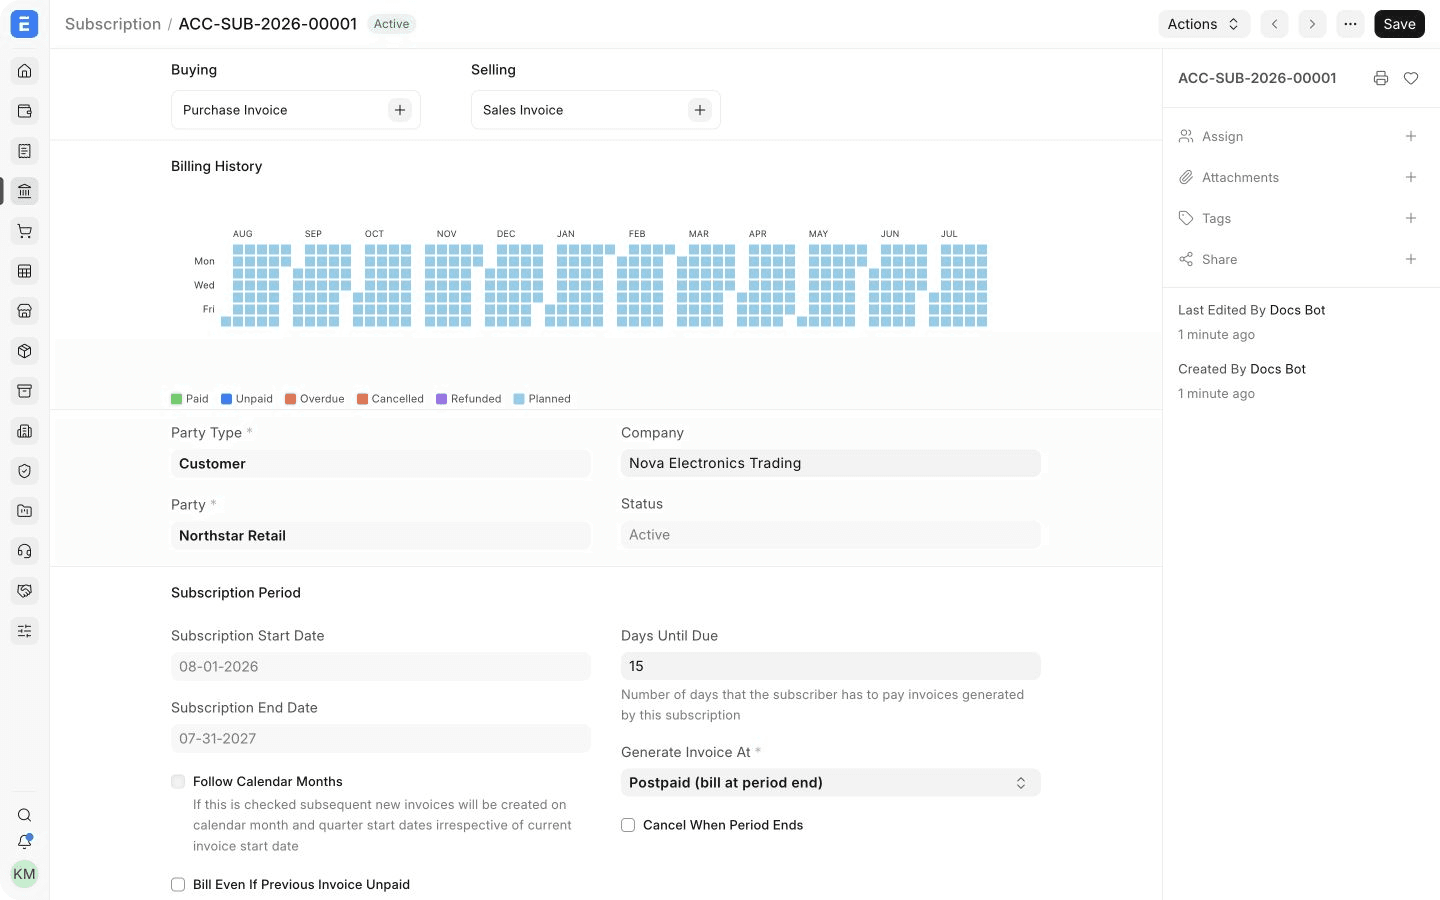Like this document with the heart icon
Screen dimensions: 1440x900
1411,78
